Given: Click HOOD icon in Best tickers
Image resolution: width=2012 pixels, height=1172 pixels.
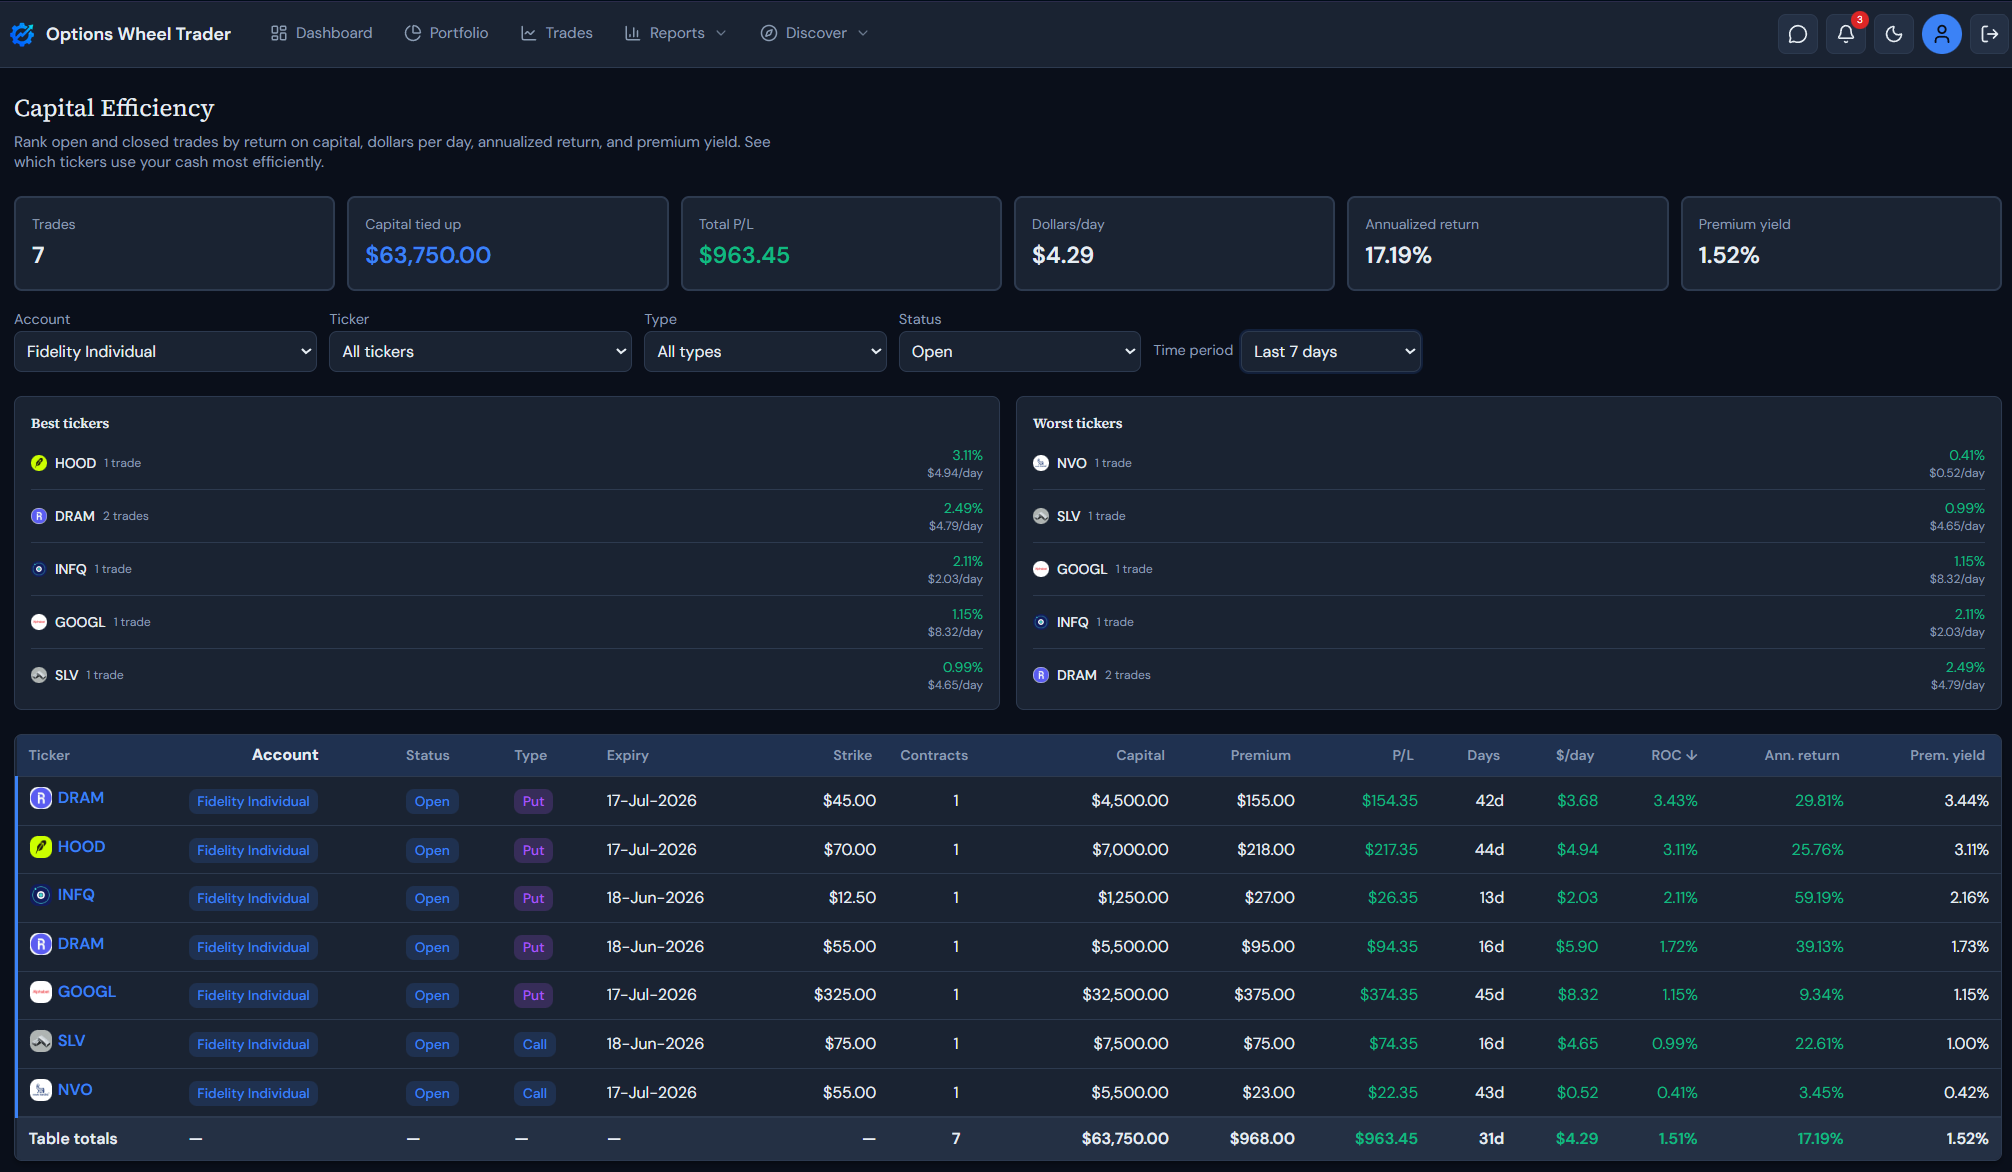Looking at the screenshot, I should [x=39, y=463].
